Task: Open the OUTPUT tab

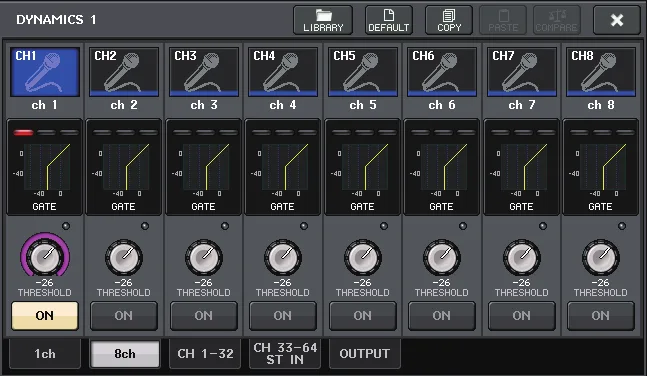Action: 365,354
